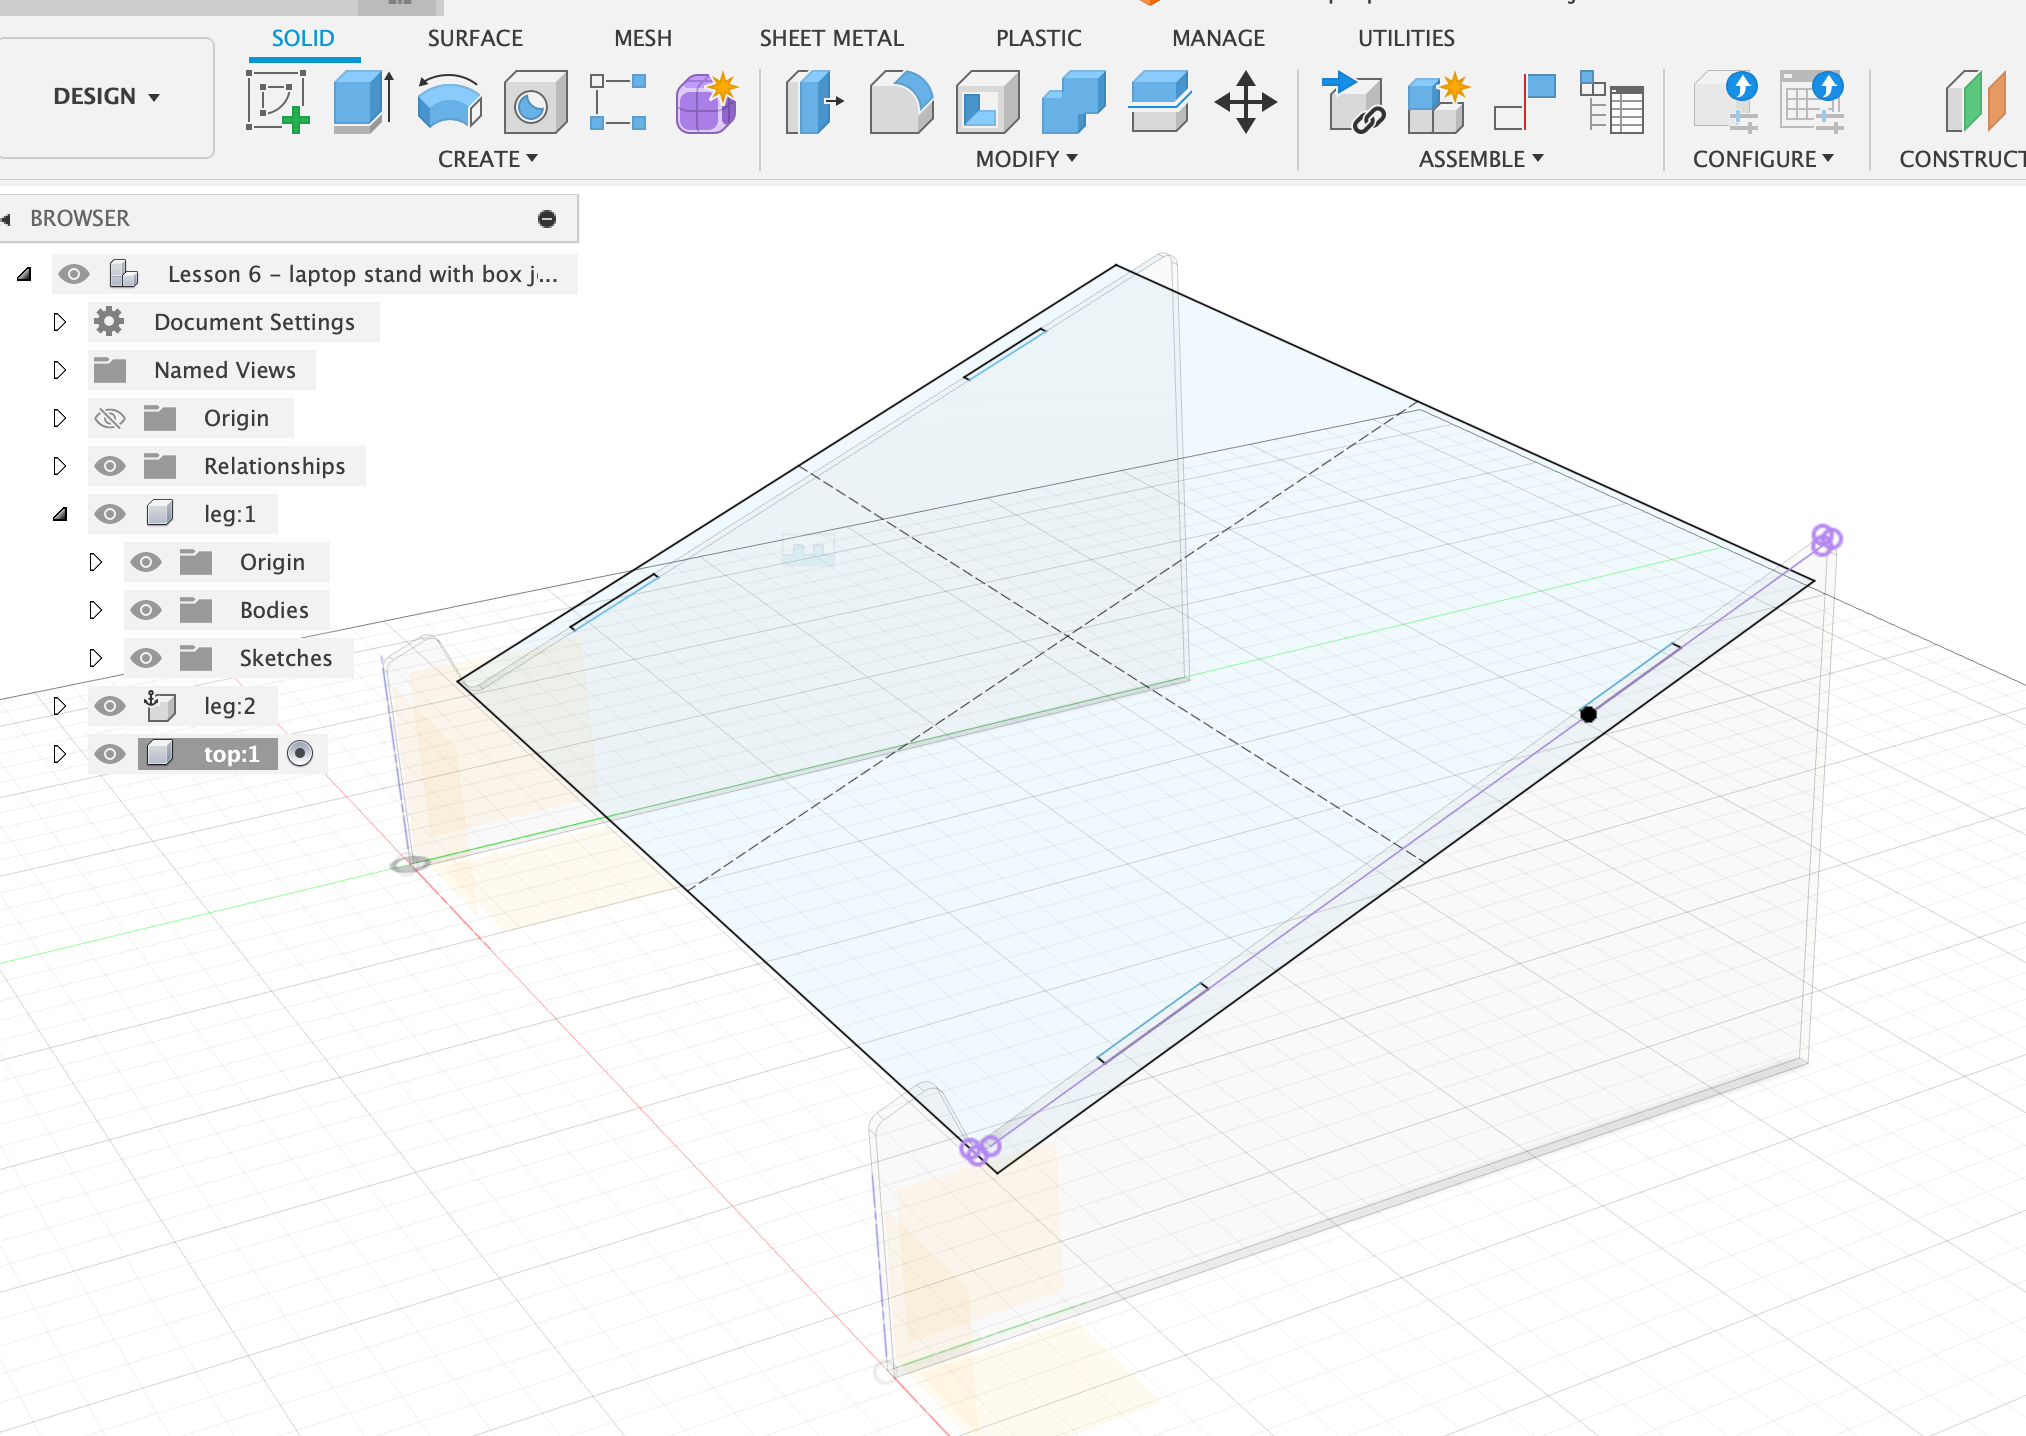Show the hidden Origin folder
The height and width of the screenshot is (1436, 2026).
[x=110, y=418]
